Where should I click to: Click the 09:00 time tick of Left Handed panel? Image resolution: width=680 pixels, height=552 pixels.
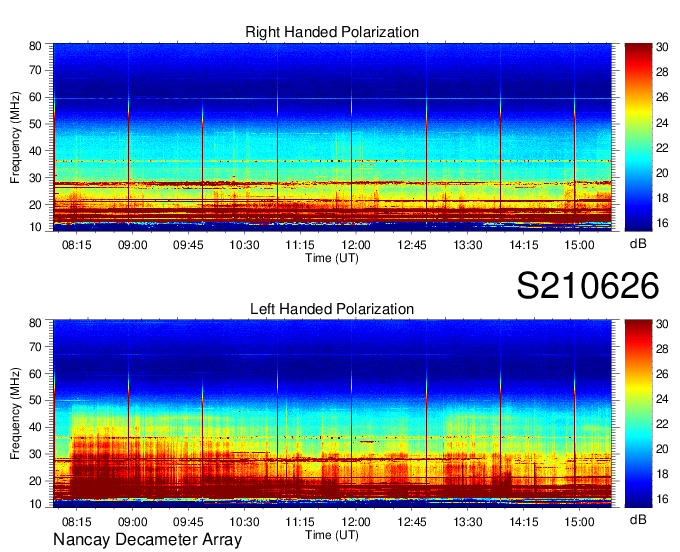(x=133, y=522)
